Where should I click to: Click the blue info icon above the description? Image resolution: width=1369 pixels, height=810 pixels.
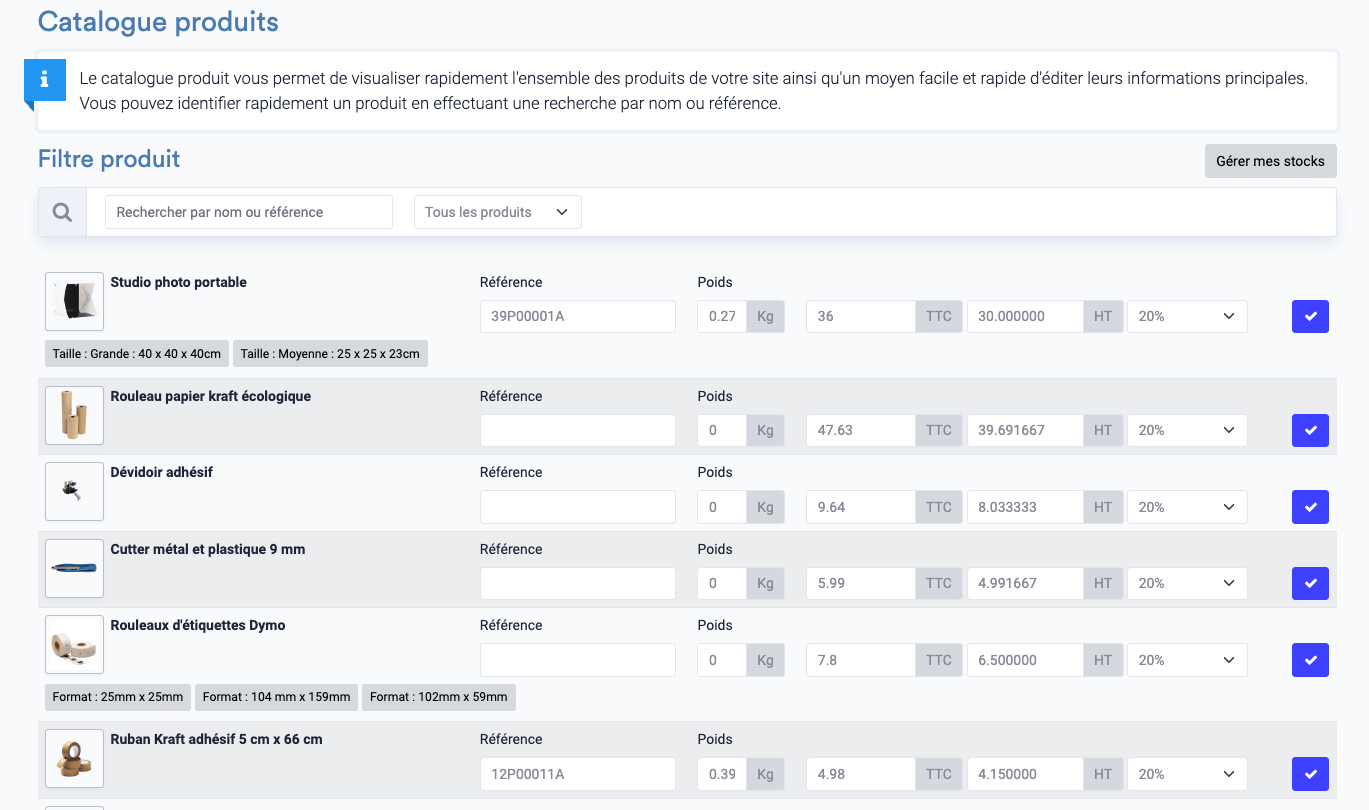coord(44,80)
